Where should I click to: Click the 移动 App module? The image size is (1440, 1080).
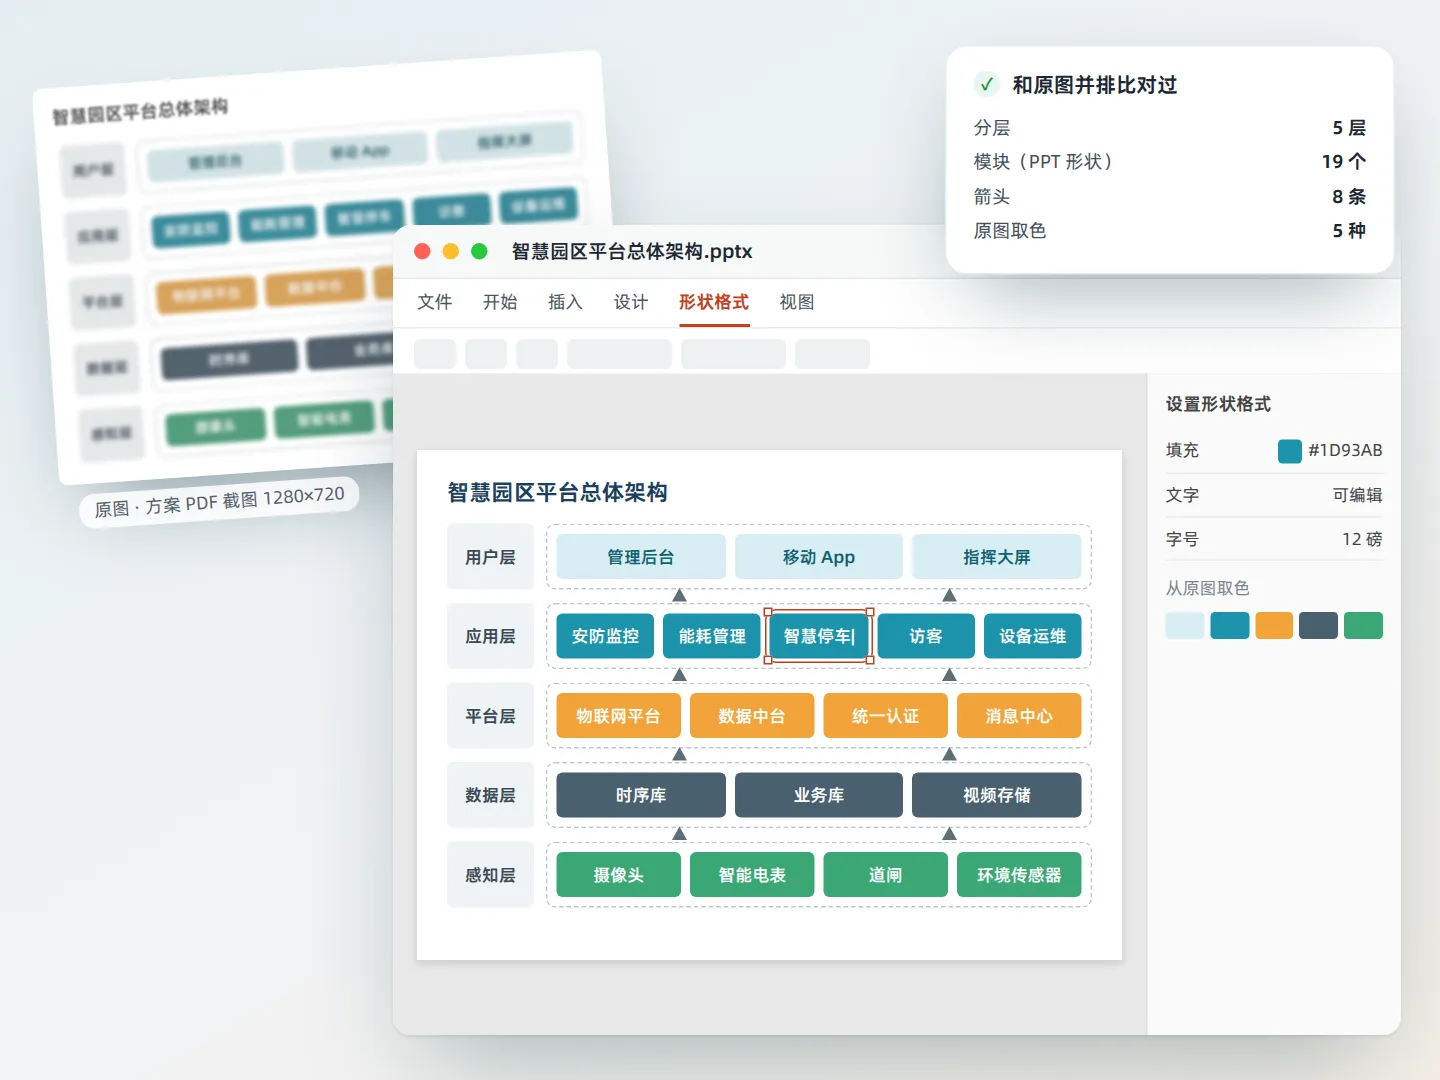(x=819, y=557)
